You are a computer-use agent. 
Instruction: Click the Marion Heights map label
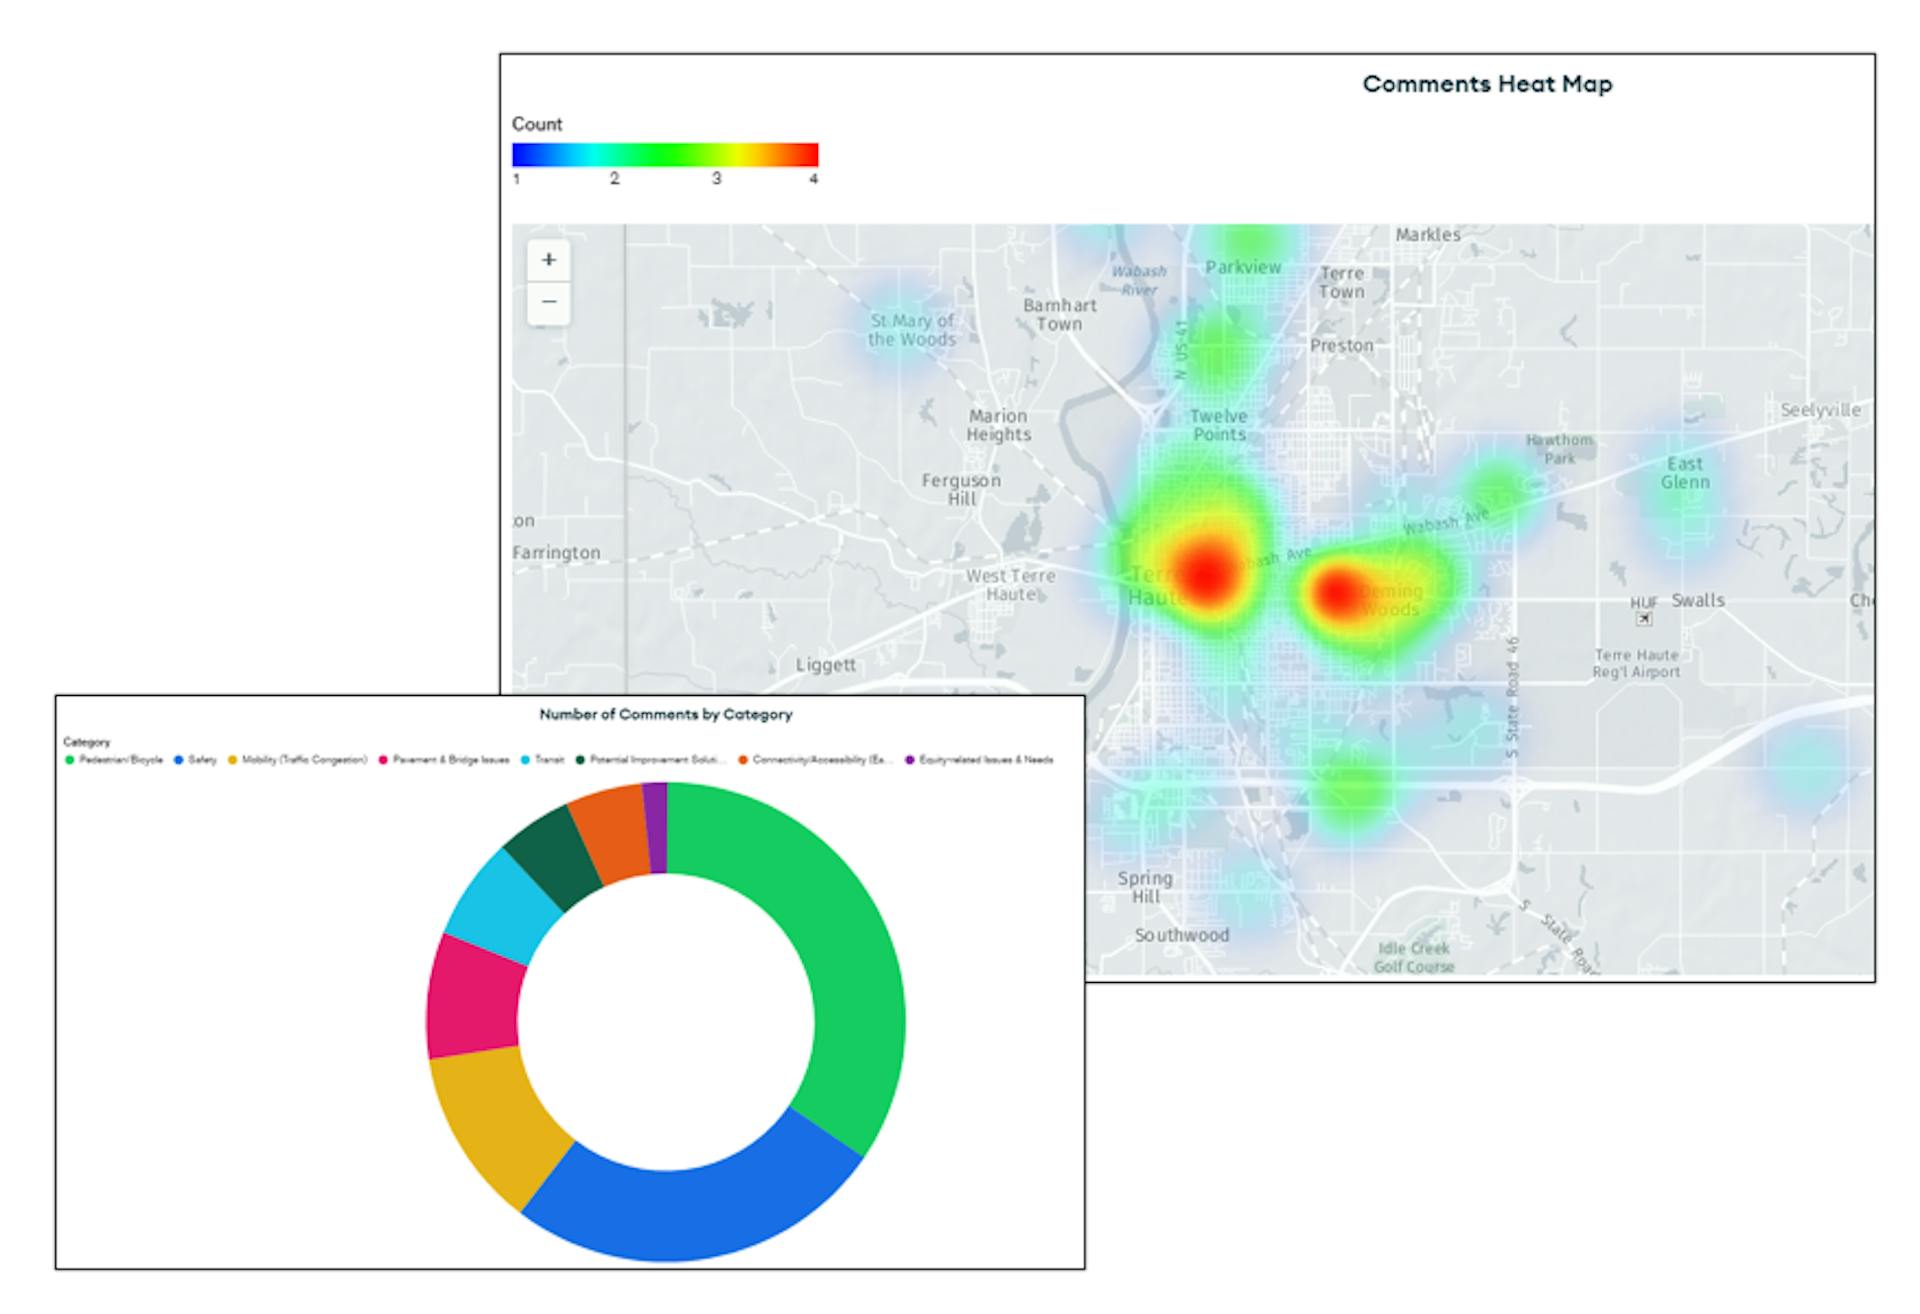[997, 425]
